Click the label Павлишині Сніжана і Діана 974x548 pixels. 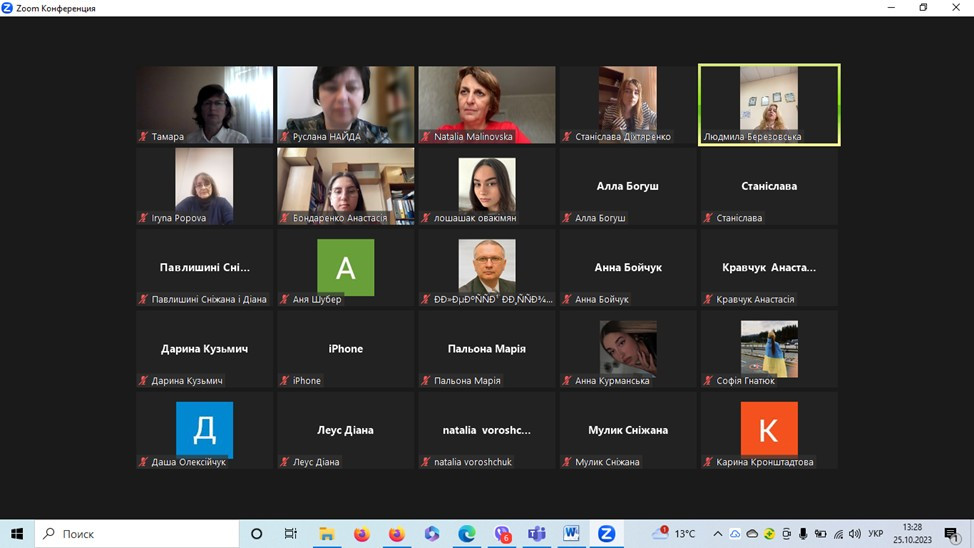209,299
